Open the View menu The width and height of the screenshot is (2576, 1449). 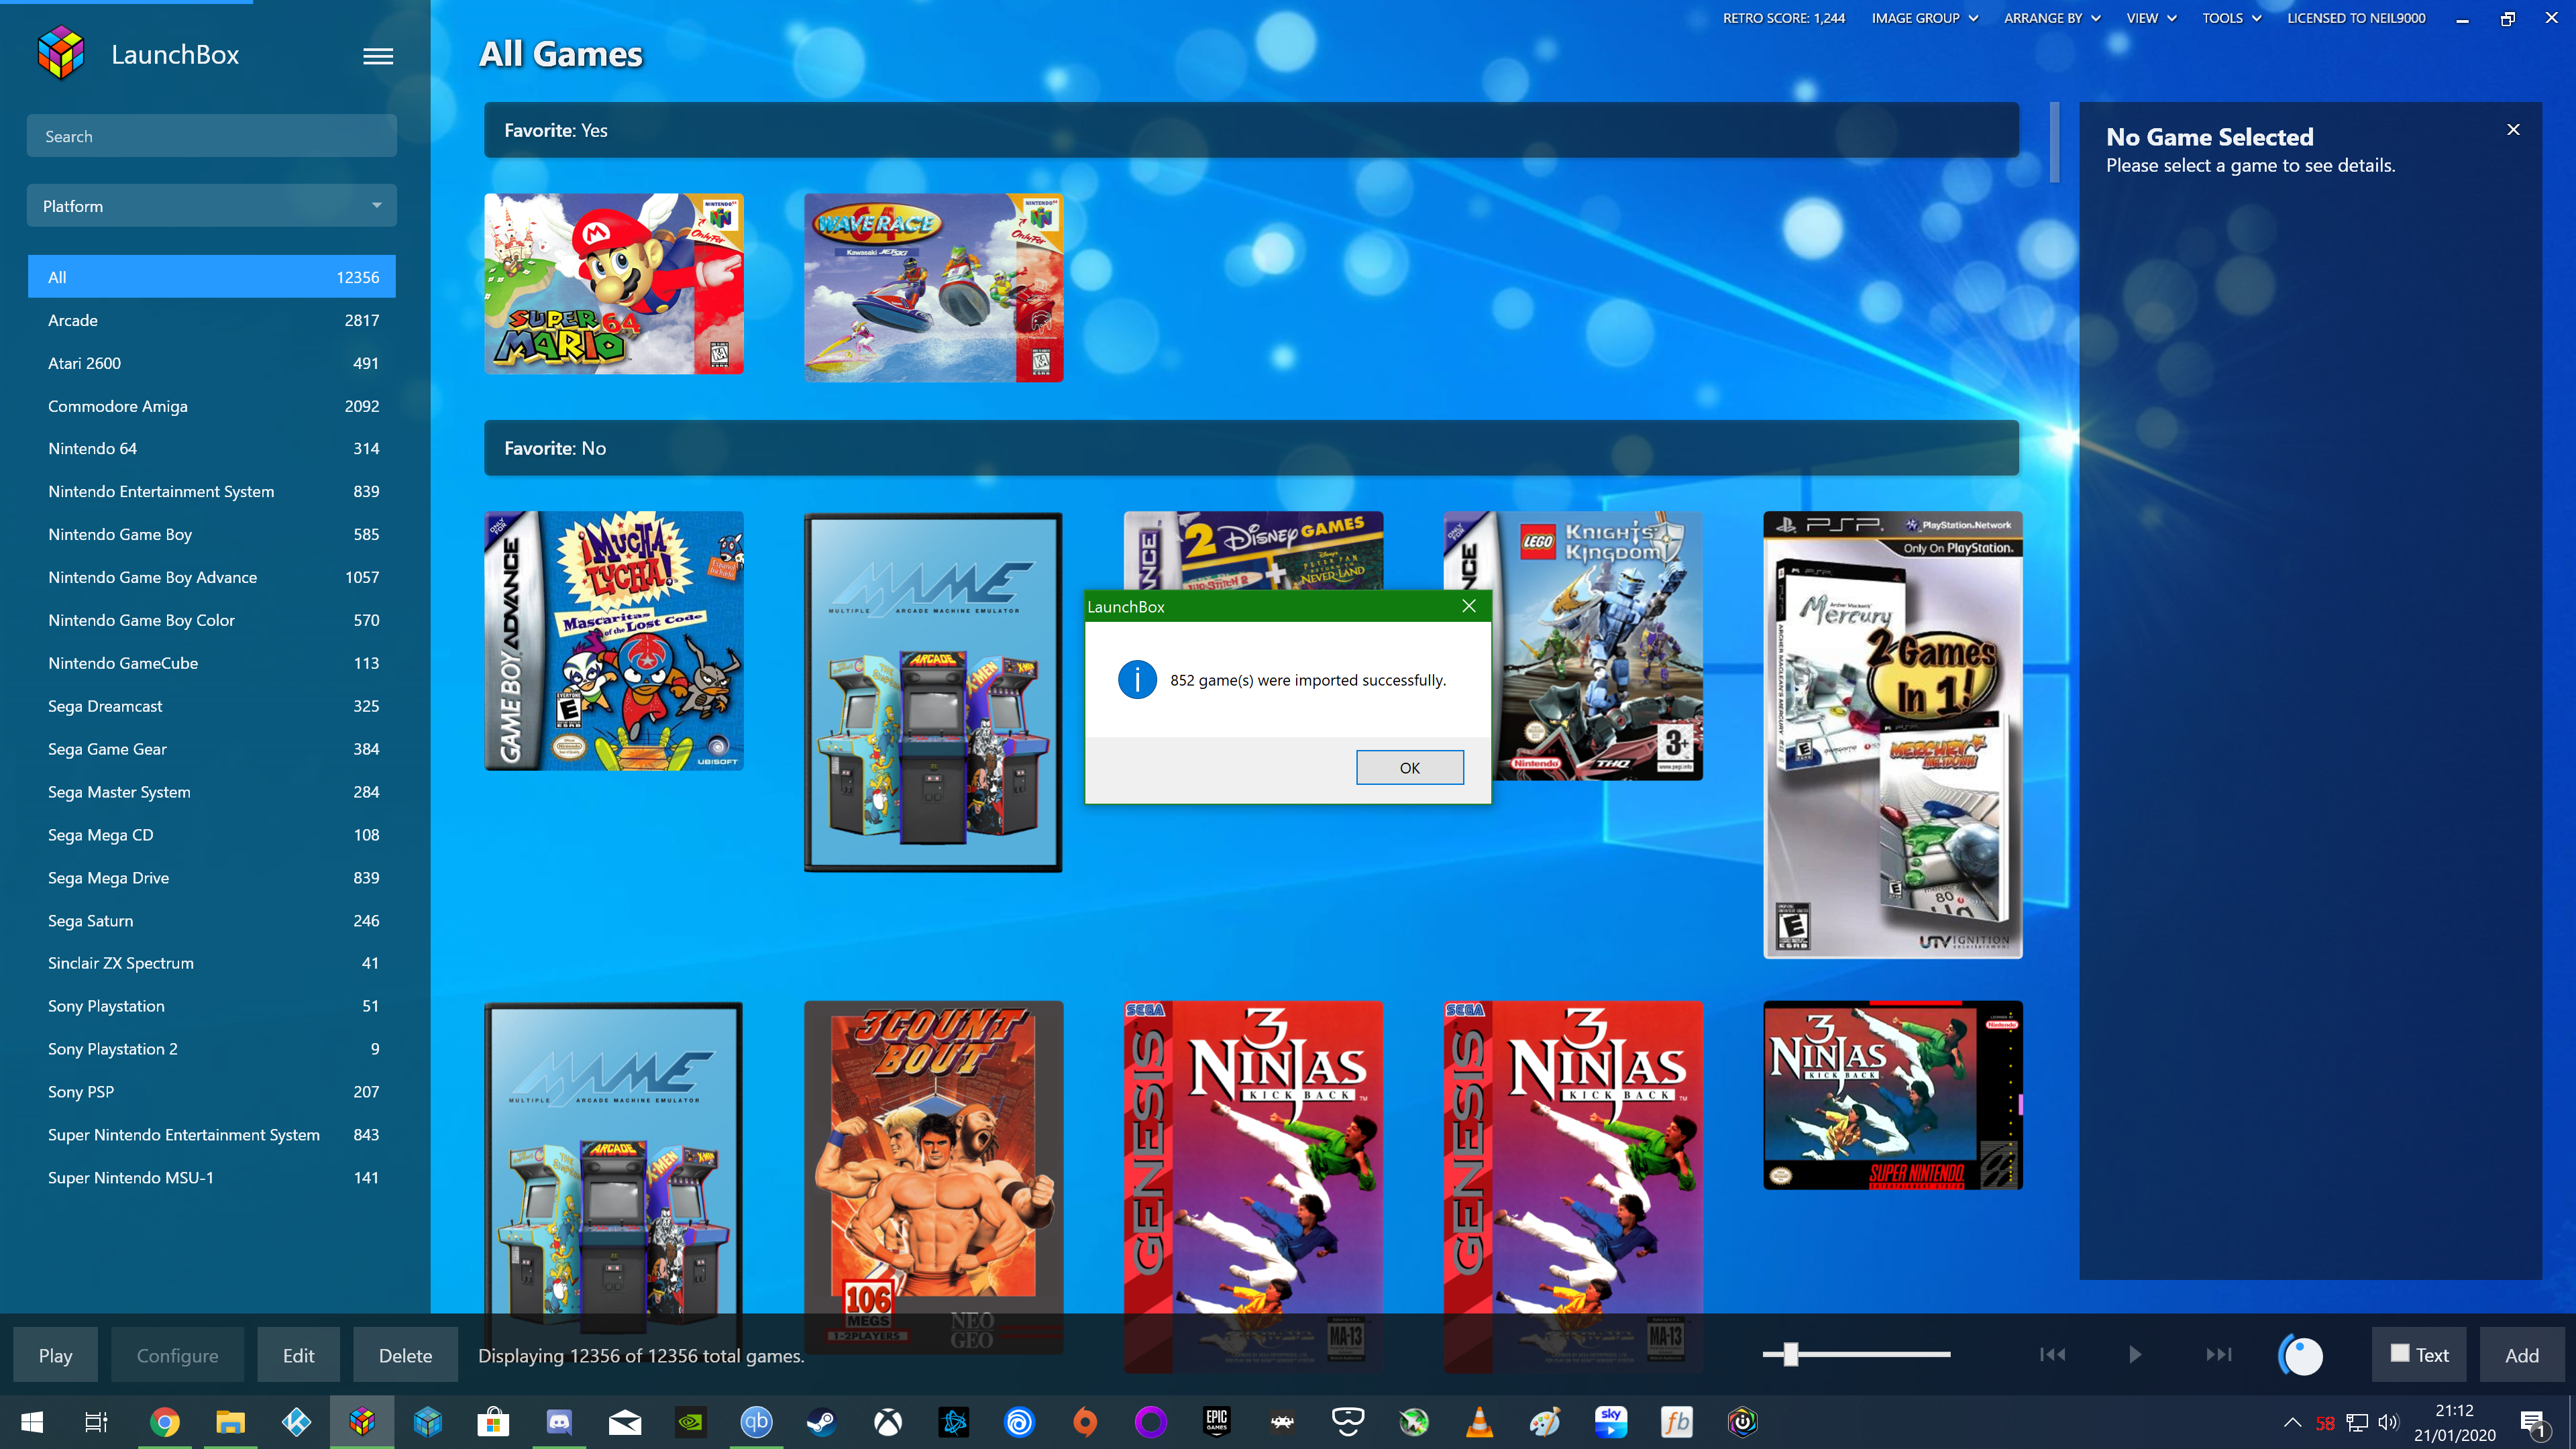[2151, 18]
